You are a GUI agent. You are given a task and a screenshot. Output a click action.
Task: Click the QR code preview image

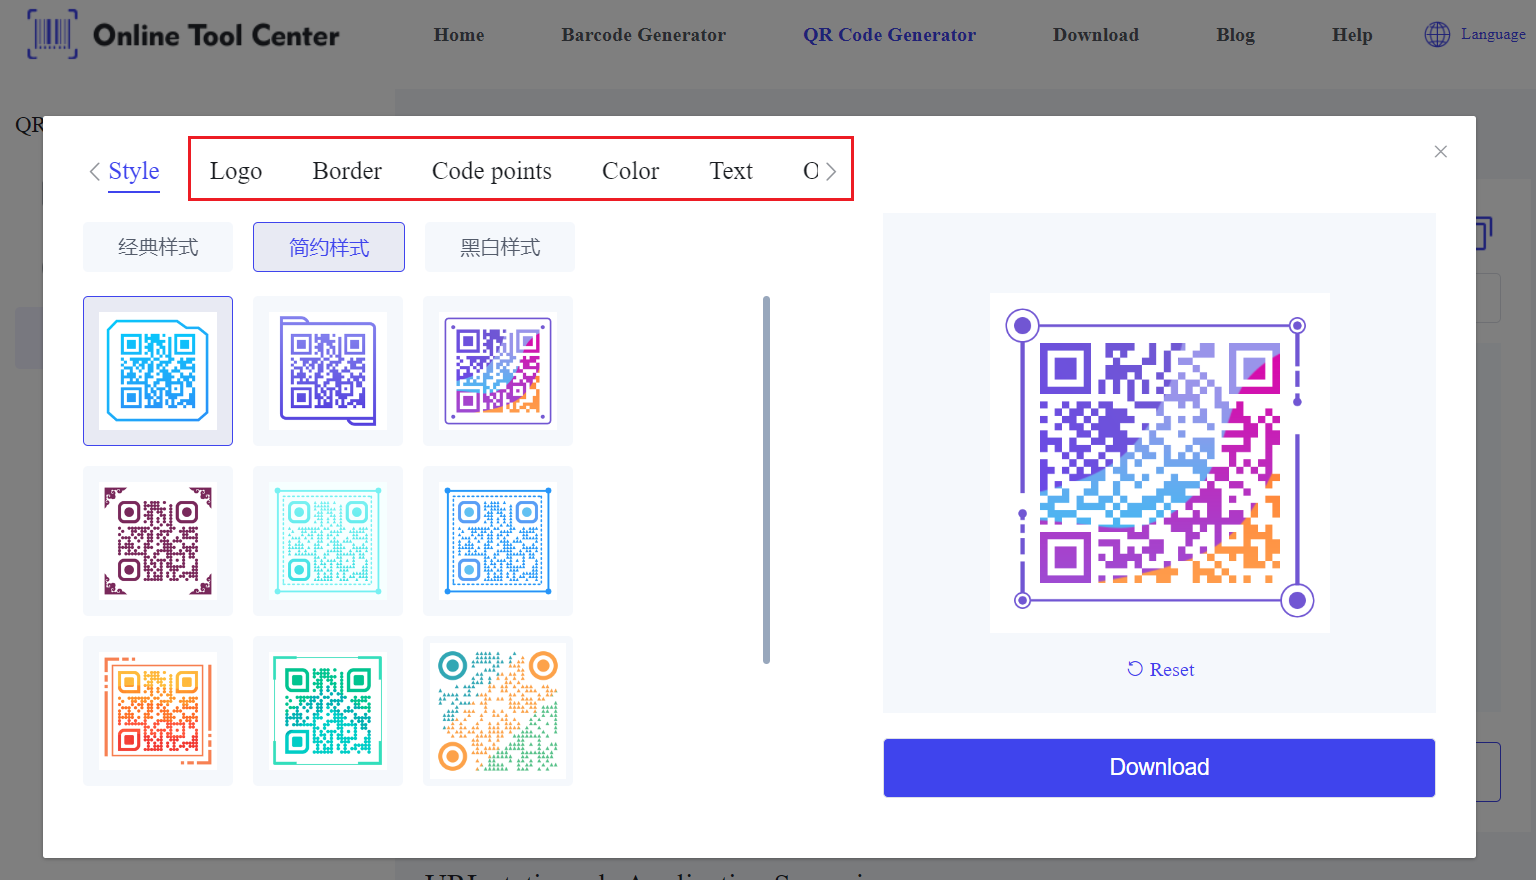pyautogui.click(x=1160, y=463)
